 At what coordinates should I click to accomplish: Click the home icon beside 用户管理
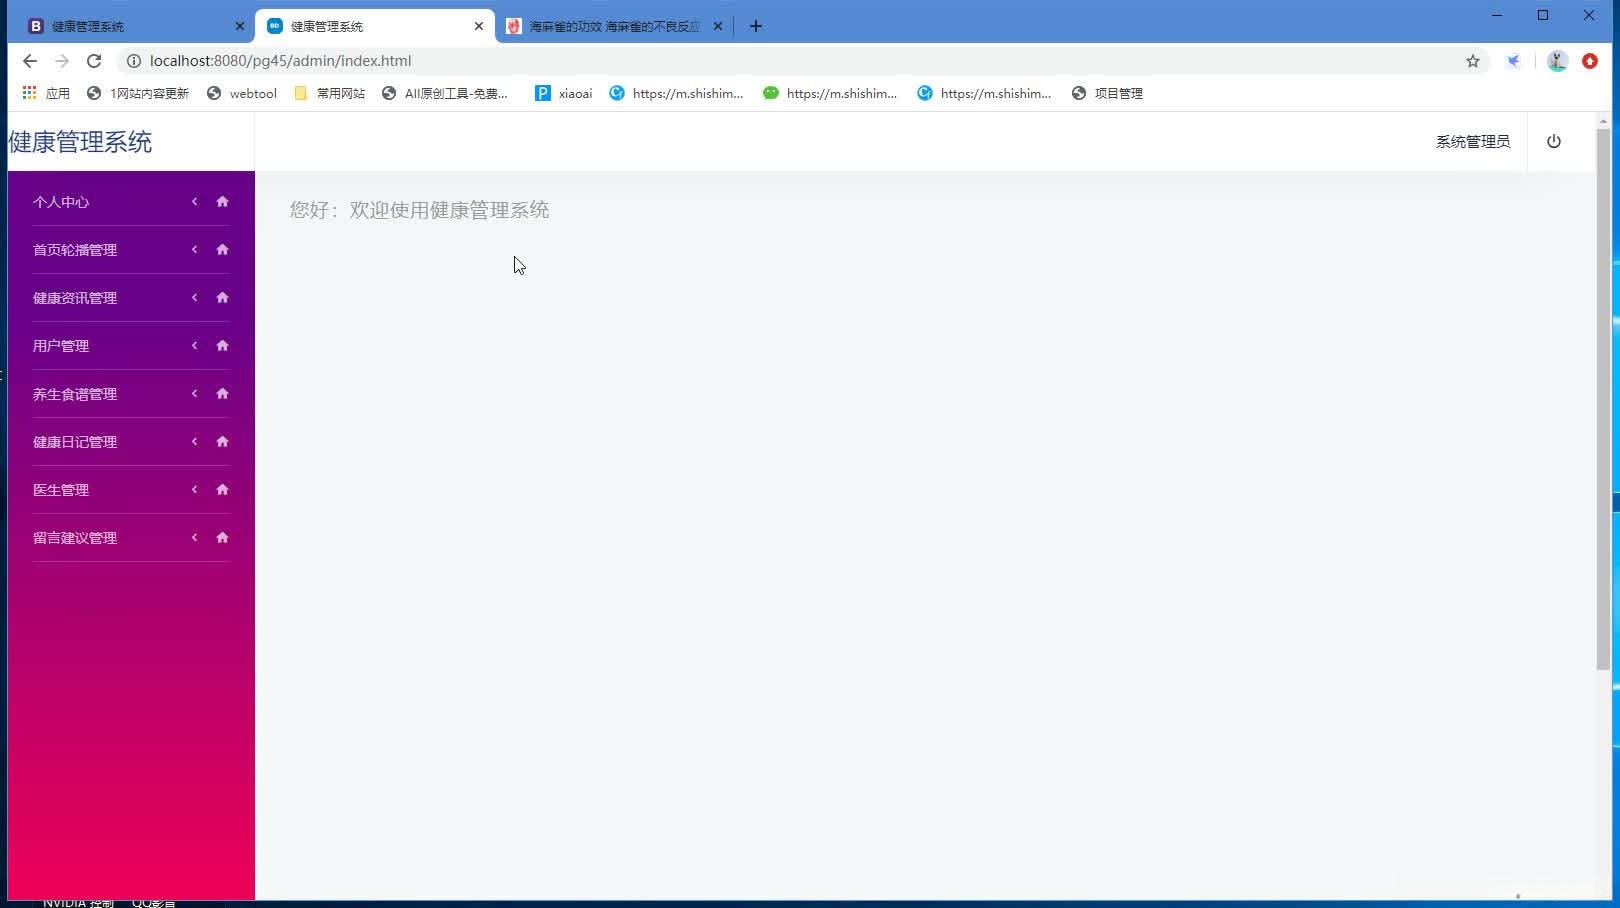pos(221,345)
